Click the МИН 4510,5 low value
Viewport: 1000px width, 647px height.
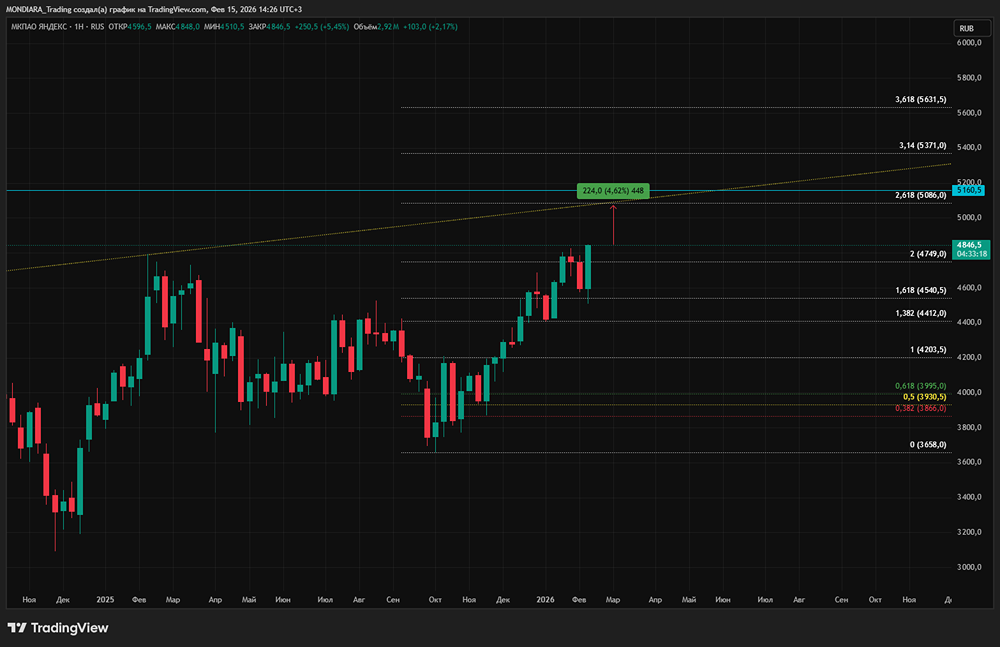click(x=224, y=27)
